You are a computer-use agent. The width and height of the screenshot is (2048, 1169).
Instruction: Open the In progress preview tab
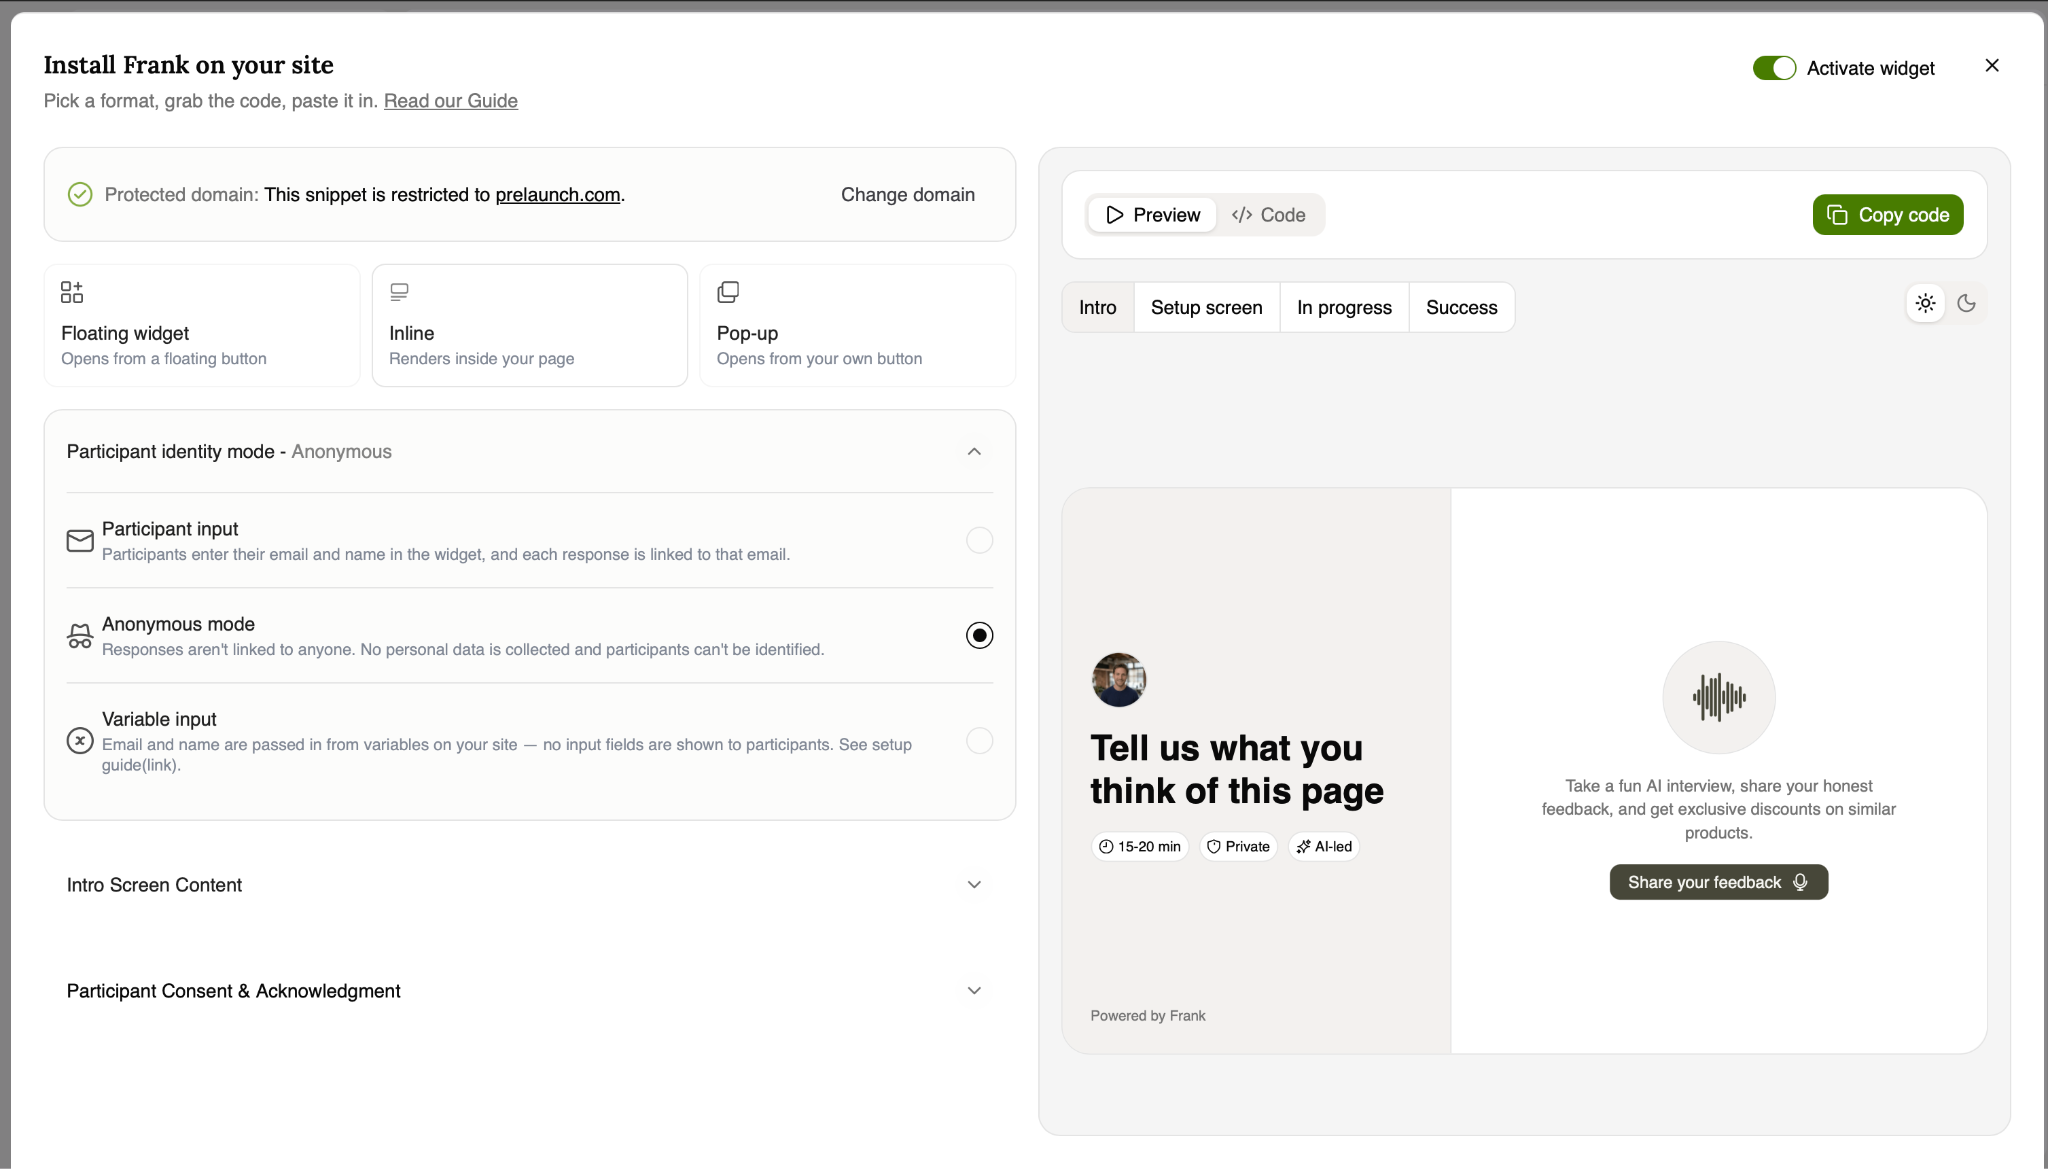[1344, 308]
